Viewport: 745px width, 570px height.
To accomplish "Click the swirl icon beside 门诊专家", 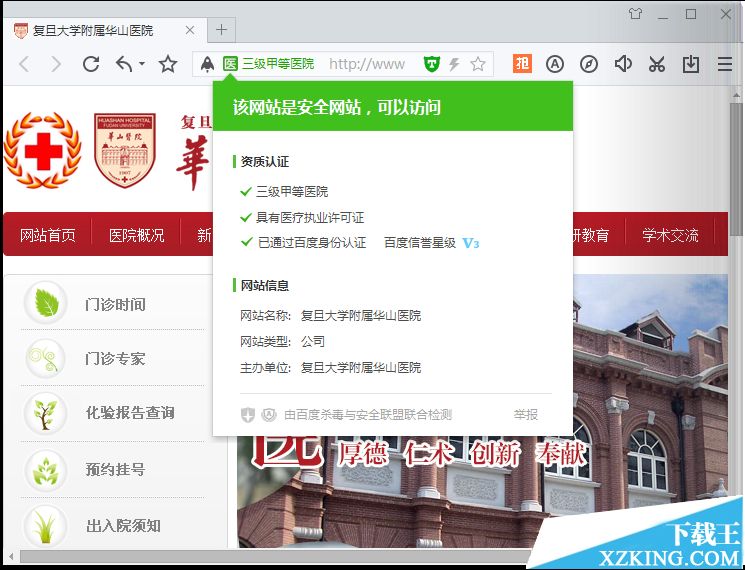I will [x=46, y=358].
